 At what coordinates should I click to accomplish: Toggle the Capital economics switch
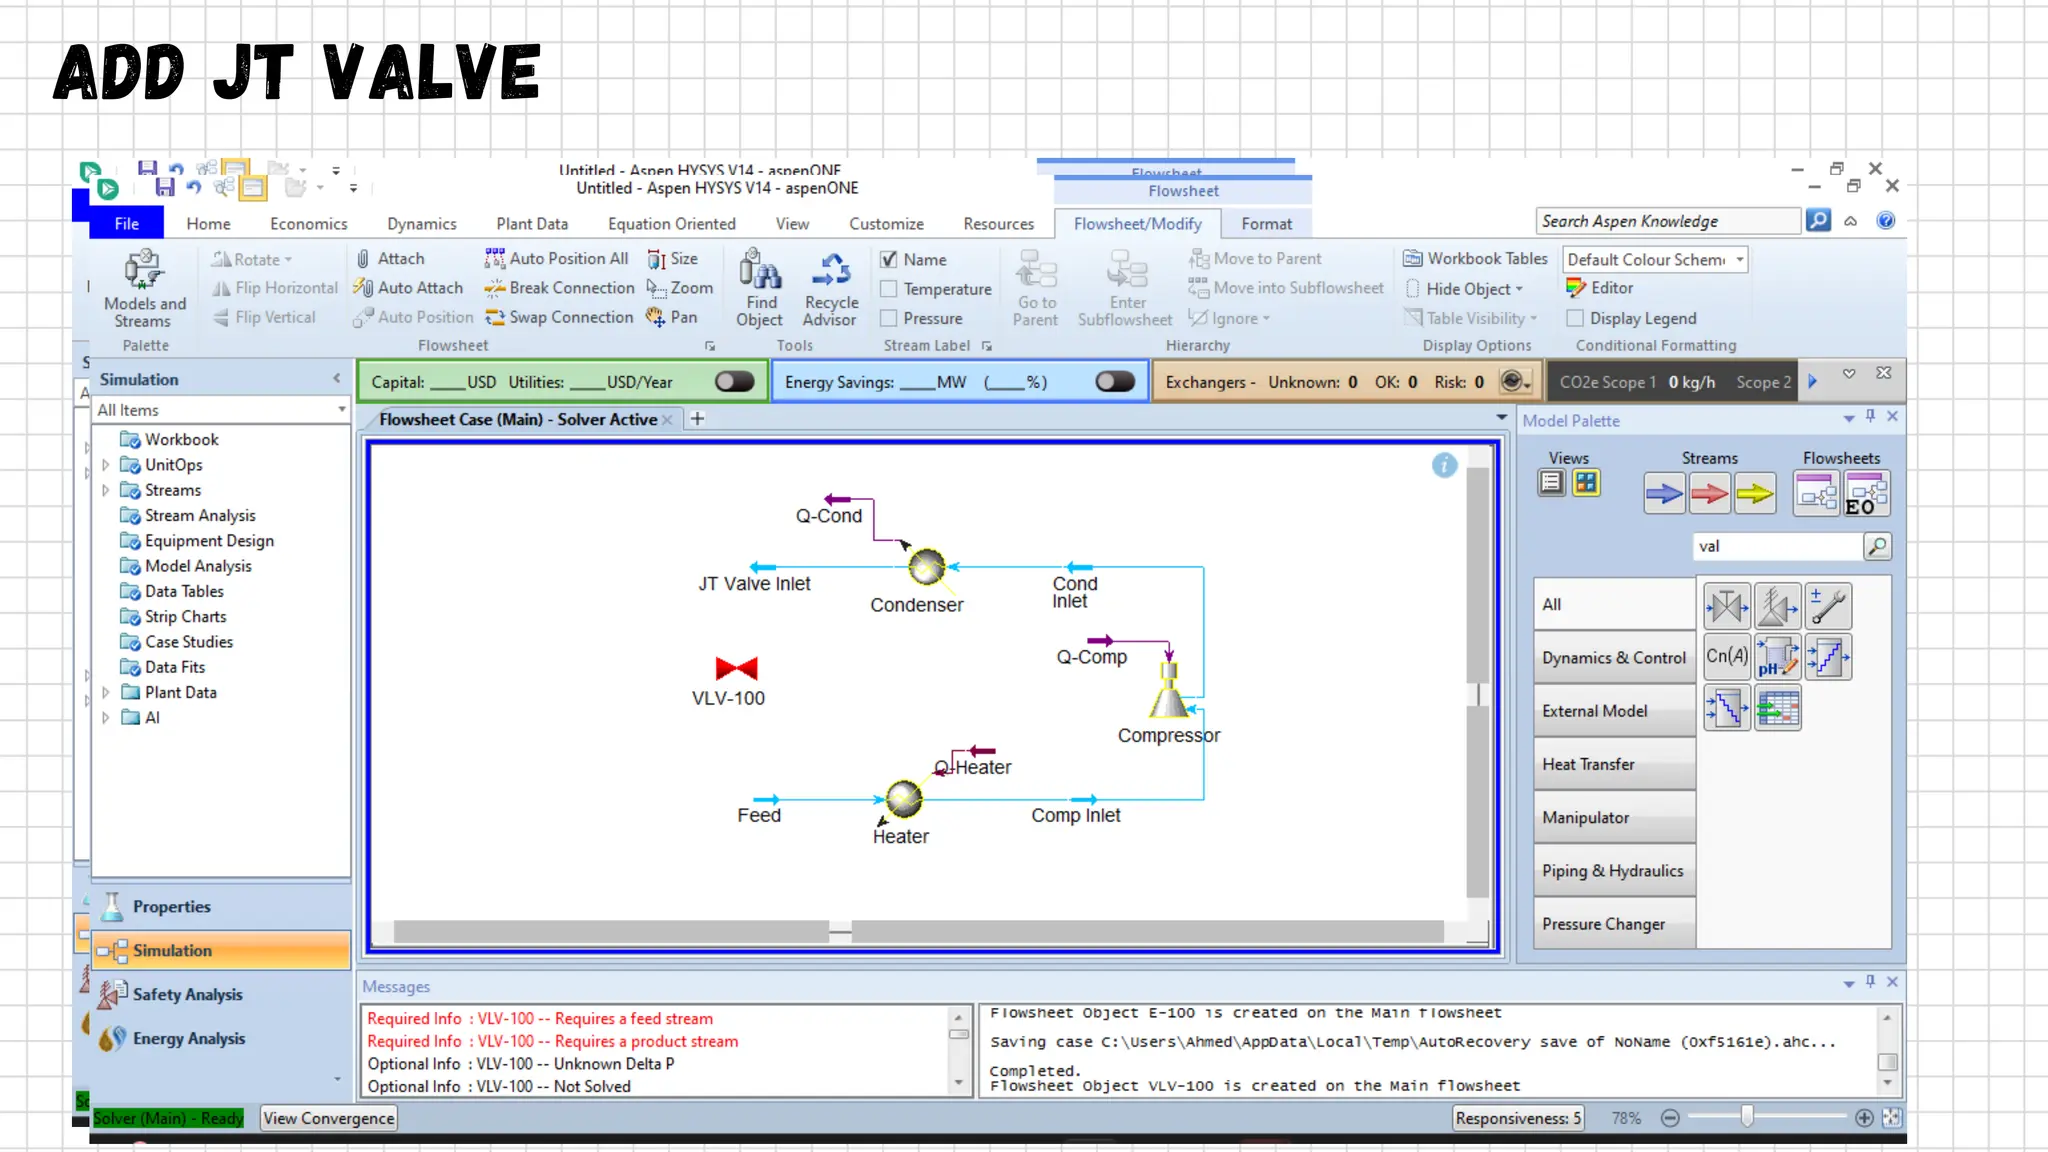pos(735,382)
